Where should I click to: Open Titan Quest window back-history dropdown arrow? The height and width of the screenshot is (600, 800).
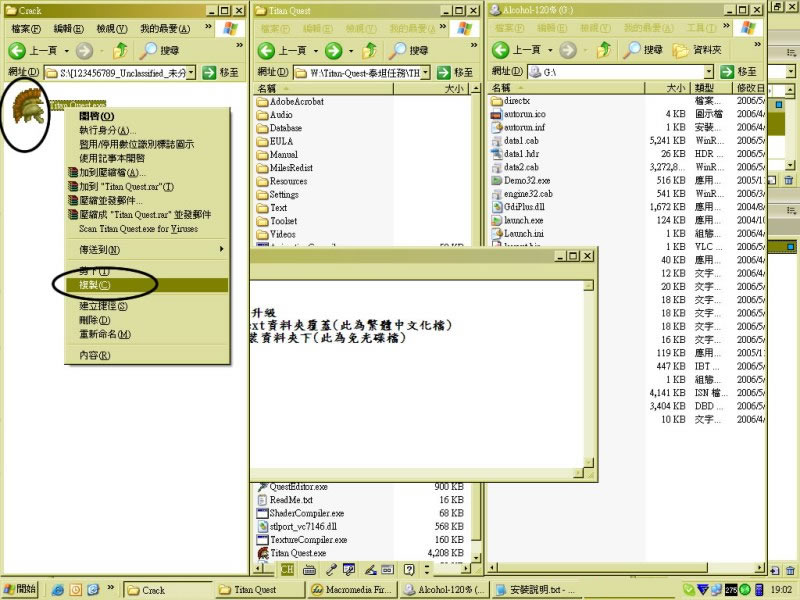coord(315,51)
